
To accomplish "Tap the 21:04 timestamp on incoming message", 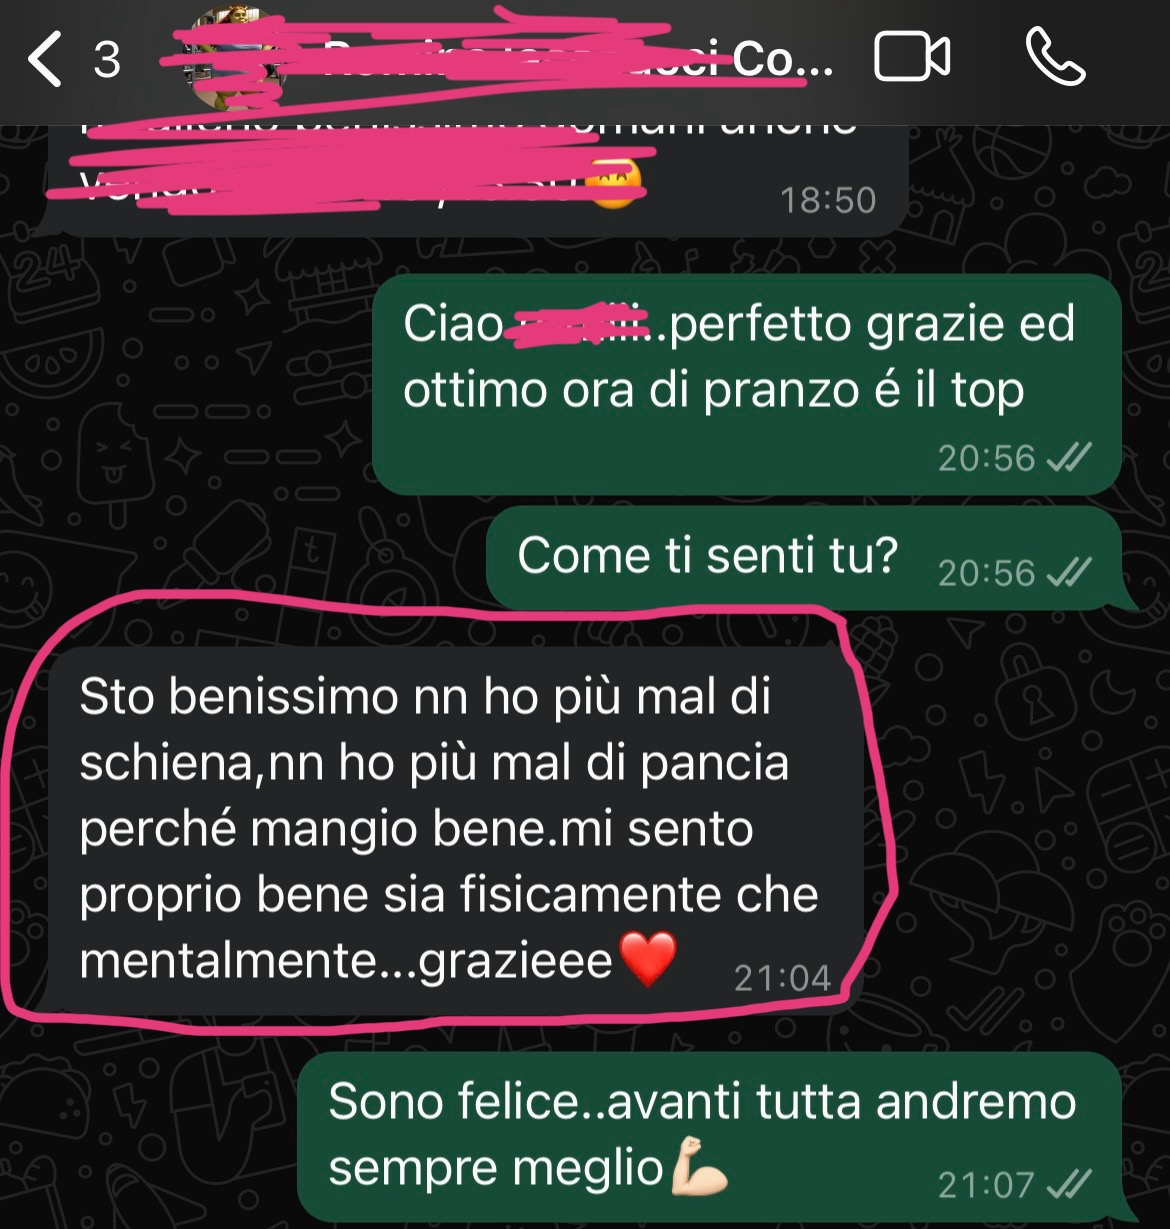I will tap(782, 977).
